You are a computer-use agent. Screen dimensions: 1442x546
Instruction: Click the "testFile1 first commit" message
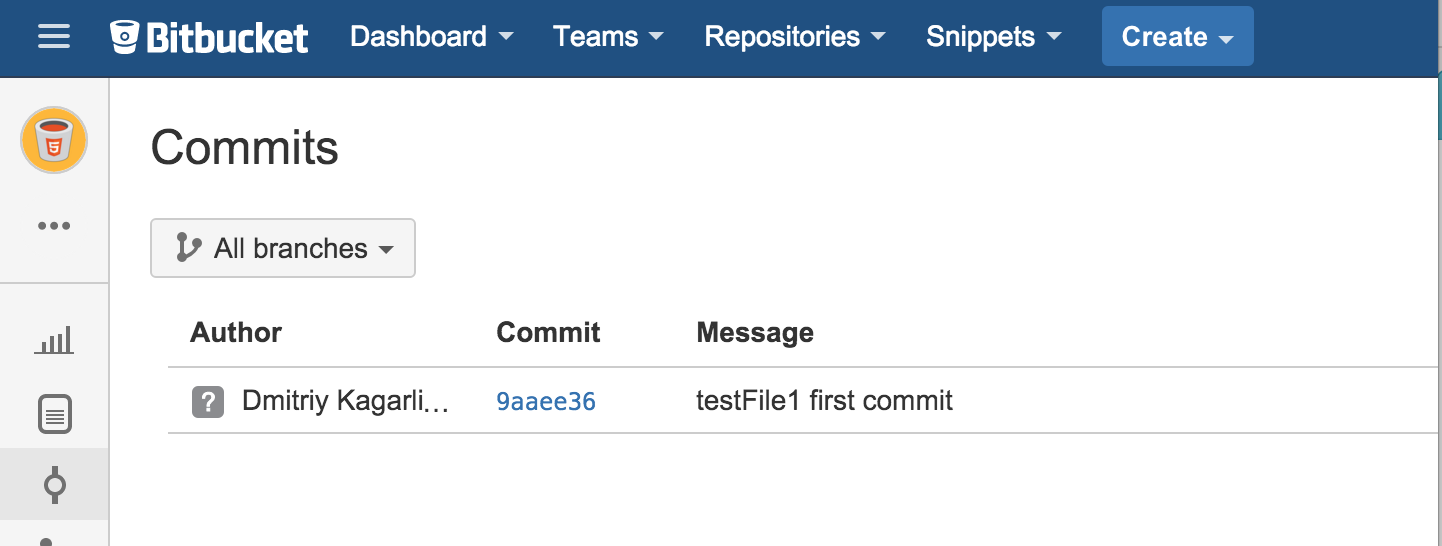(824, 402)
